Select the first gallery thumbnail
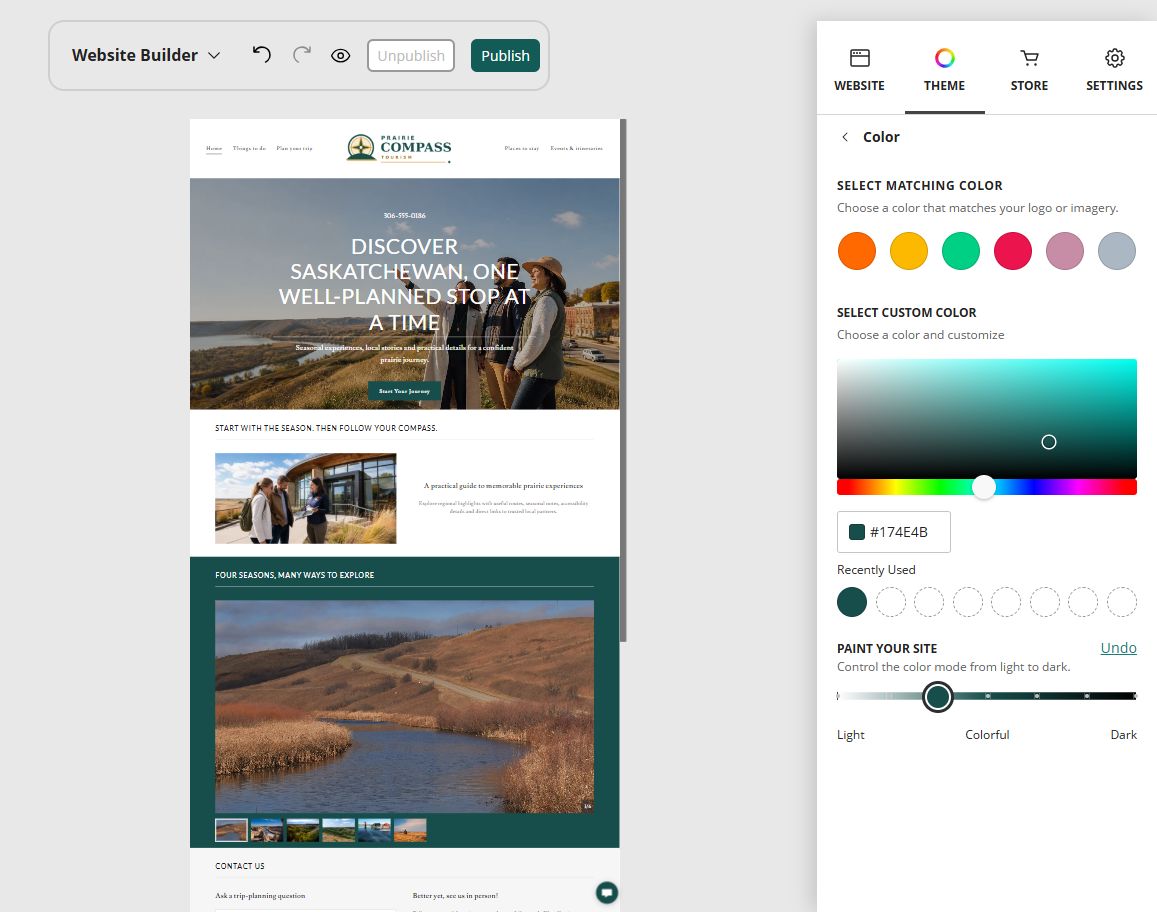 point(231,830)
